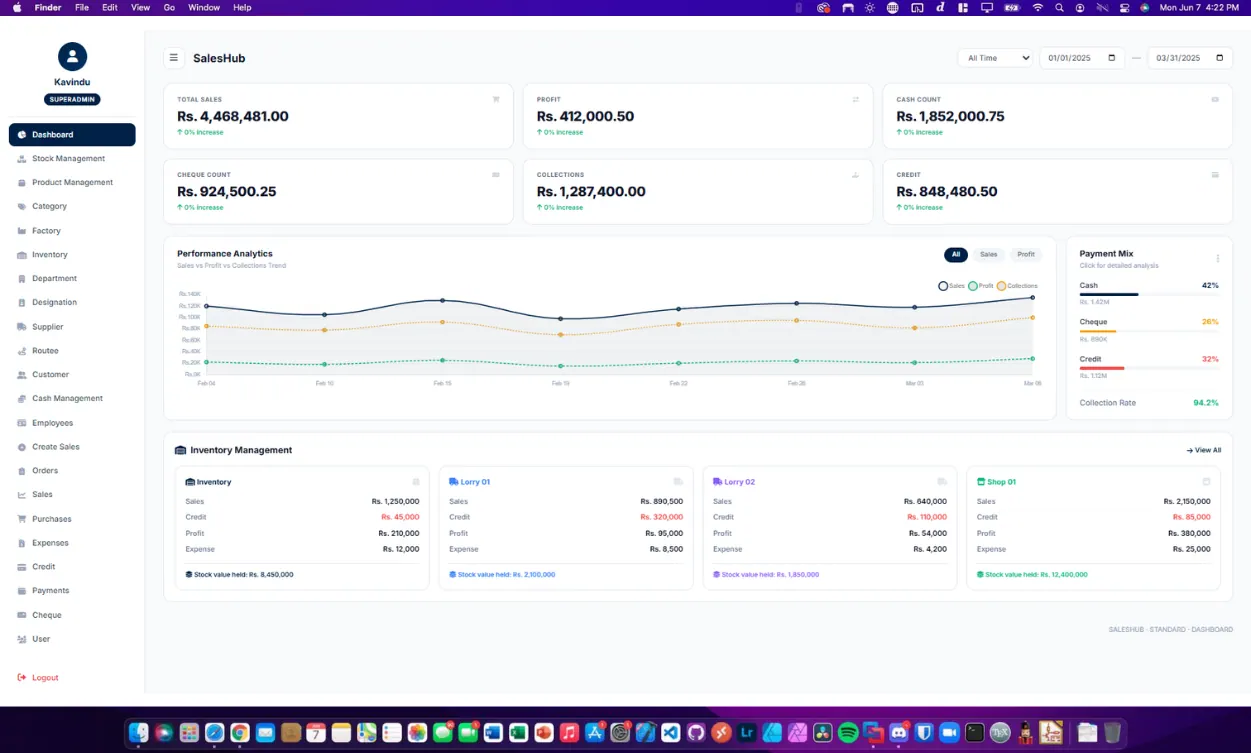The width and height of the screenshot is (1251, 753).
Task: Toggle the Sales legend marker in chart
Action: (943, 286)
